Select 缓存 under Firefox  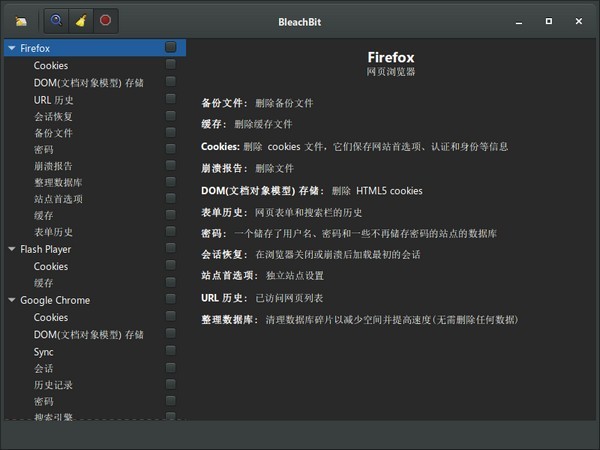point(95,215)
